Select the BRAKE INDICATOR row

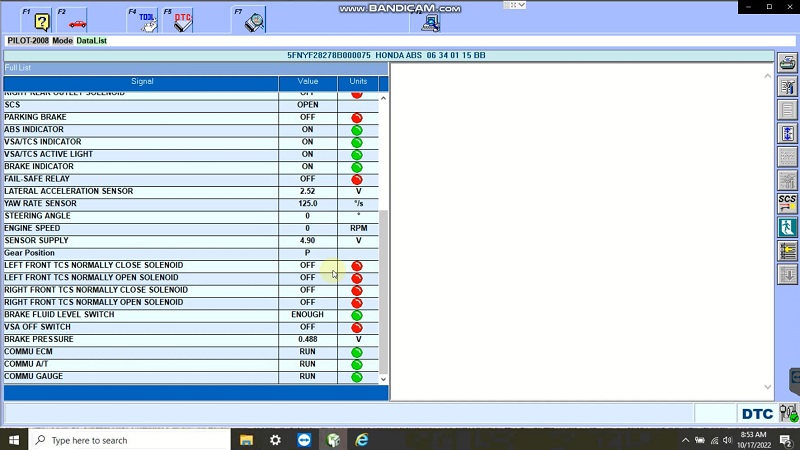[x=191, y=166]
